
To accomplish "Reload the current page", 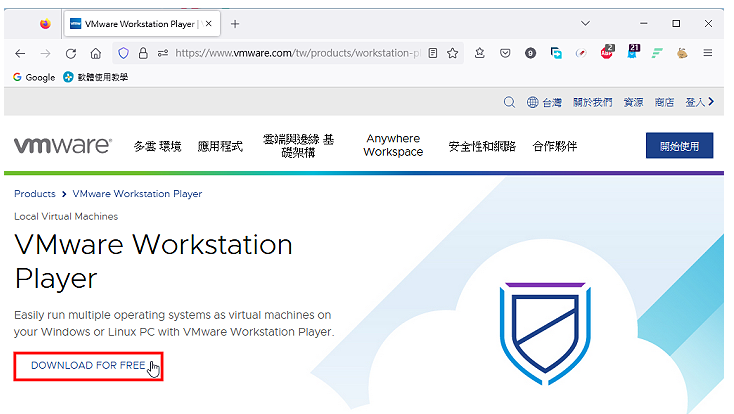I will [71, 53].
